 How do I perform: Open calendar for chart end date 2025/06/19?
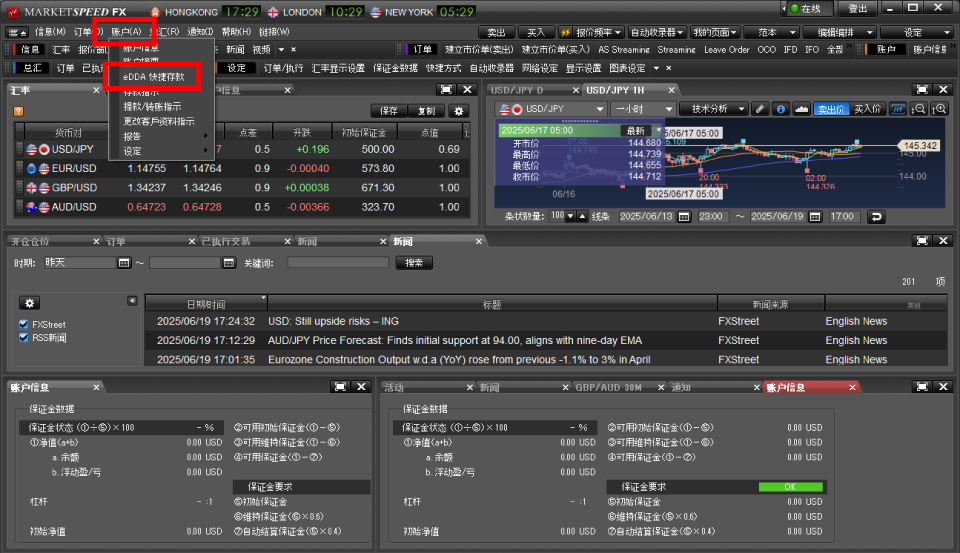(815, 217)
